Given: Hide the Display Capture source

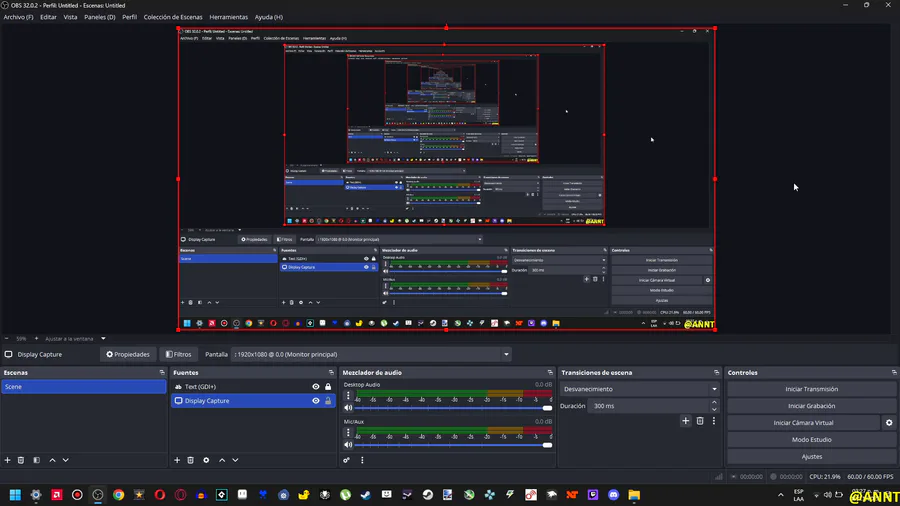Looking at the screenshot, I should click(316, 401).
